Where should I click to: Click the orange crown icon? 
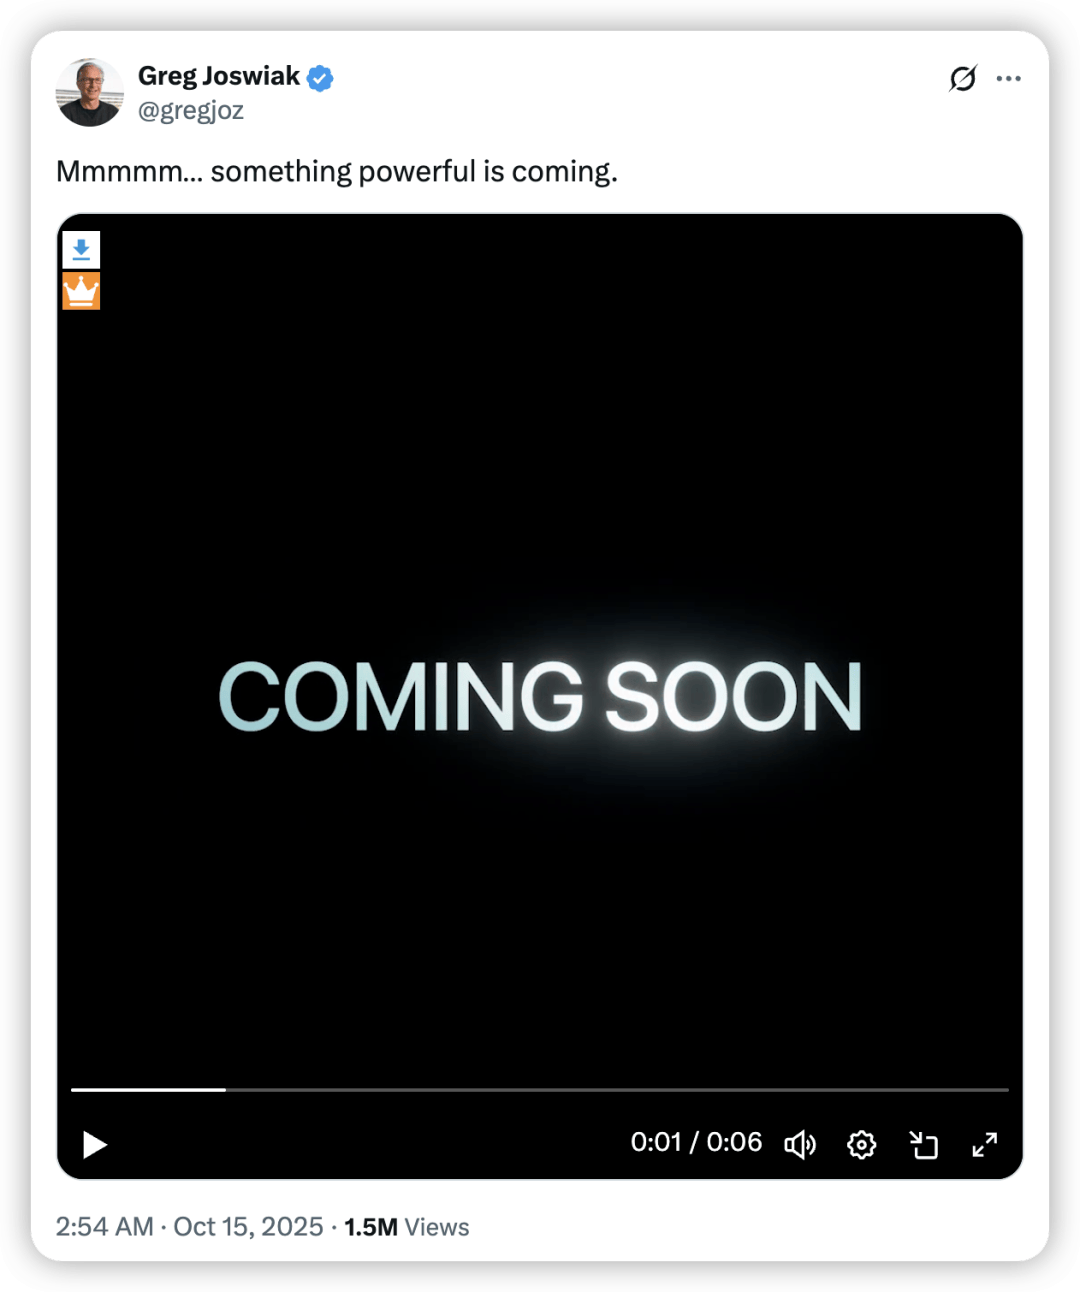[81, 291]
